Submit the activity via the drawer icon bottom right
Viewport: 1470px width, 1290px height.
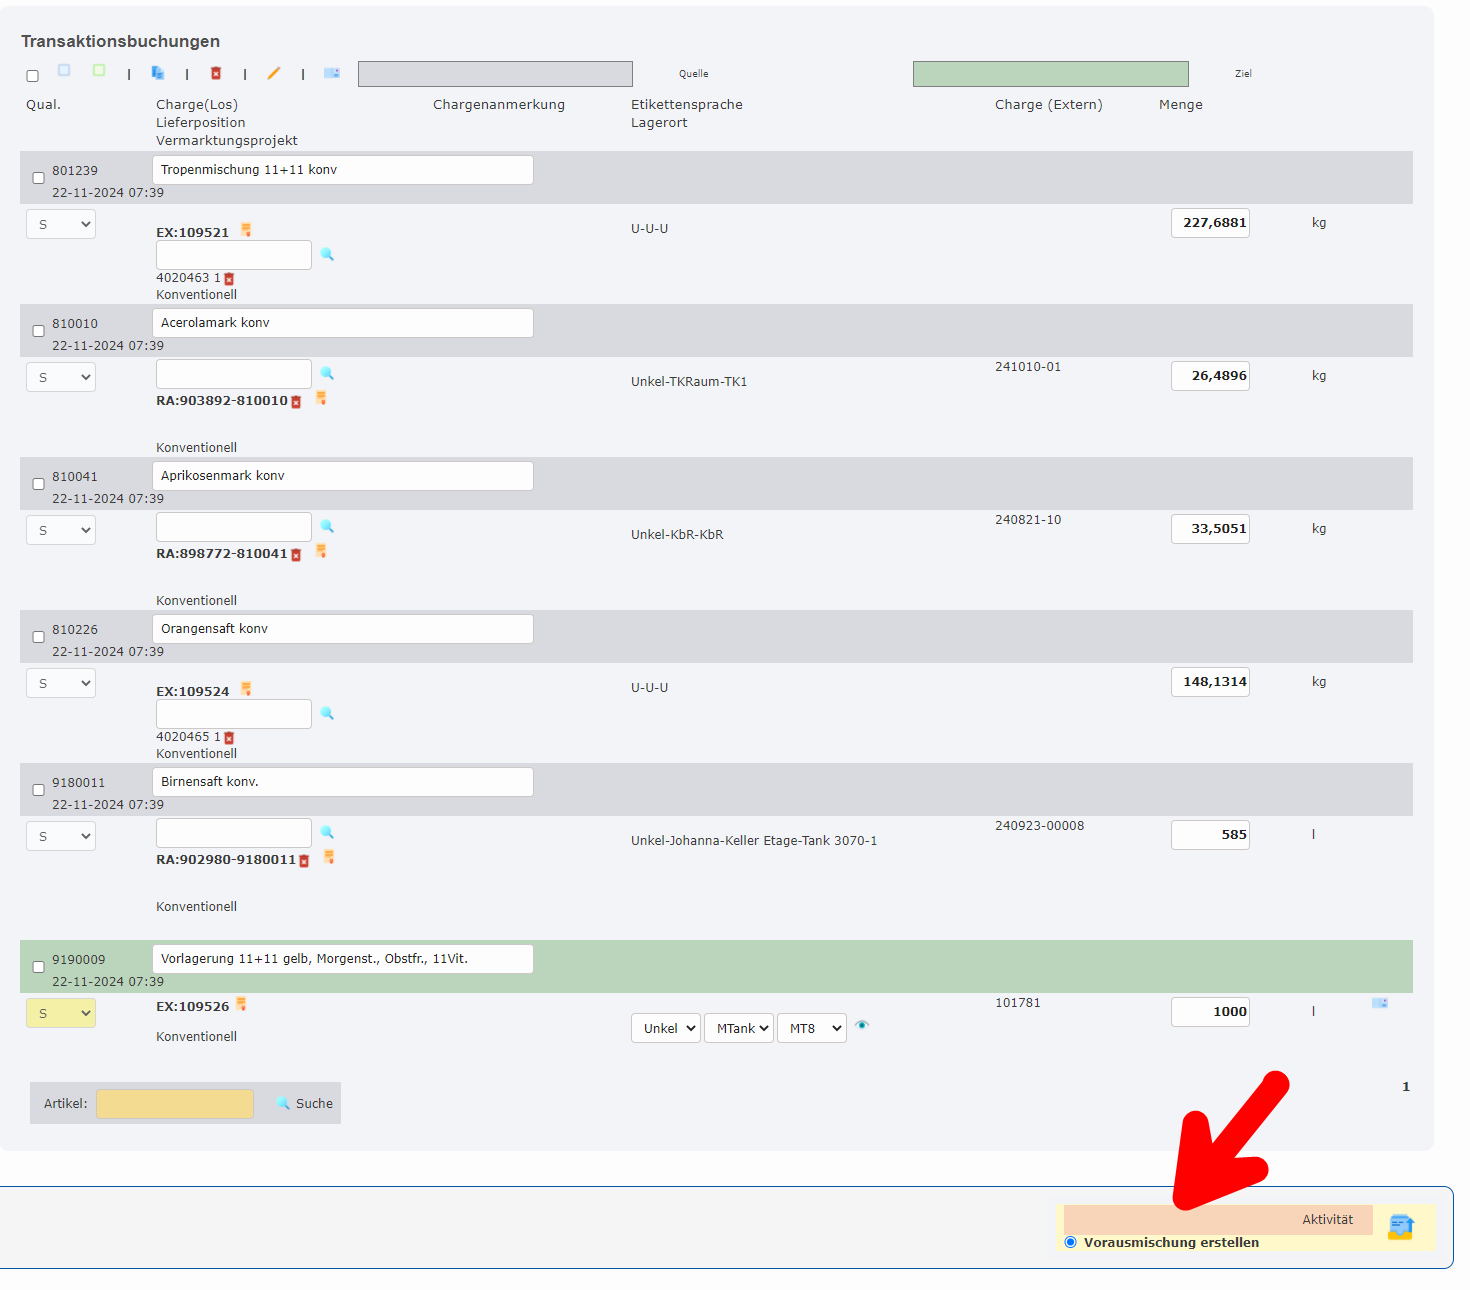pyautogui.click(x=1400, y=1225)
